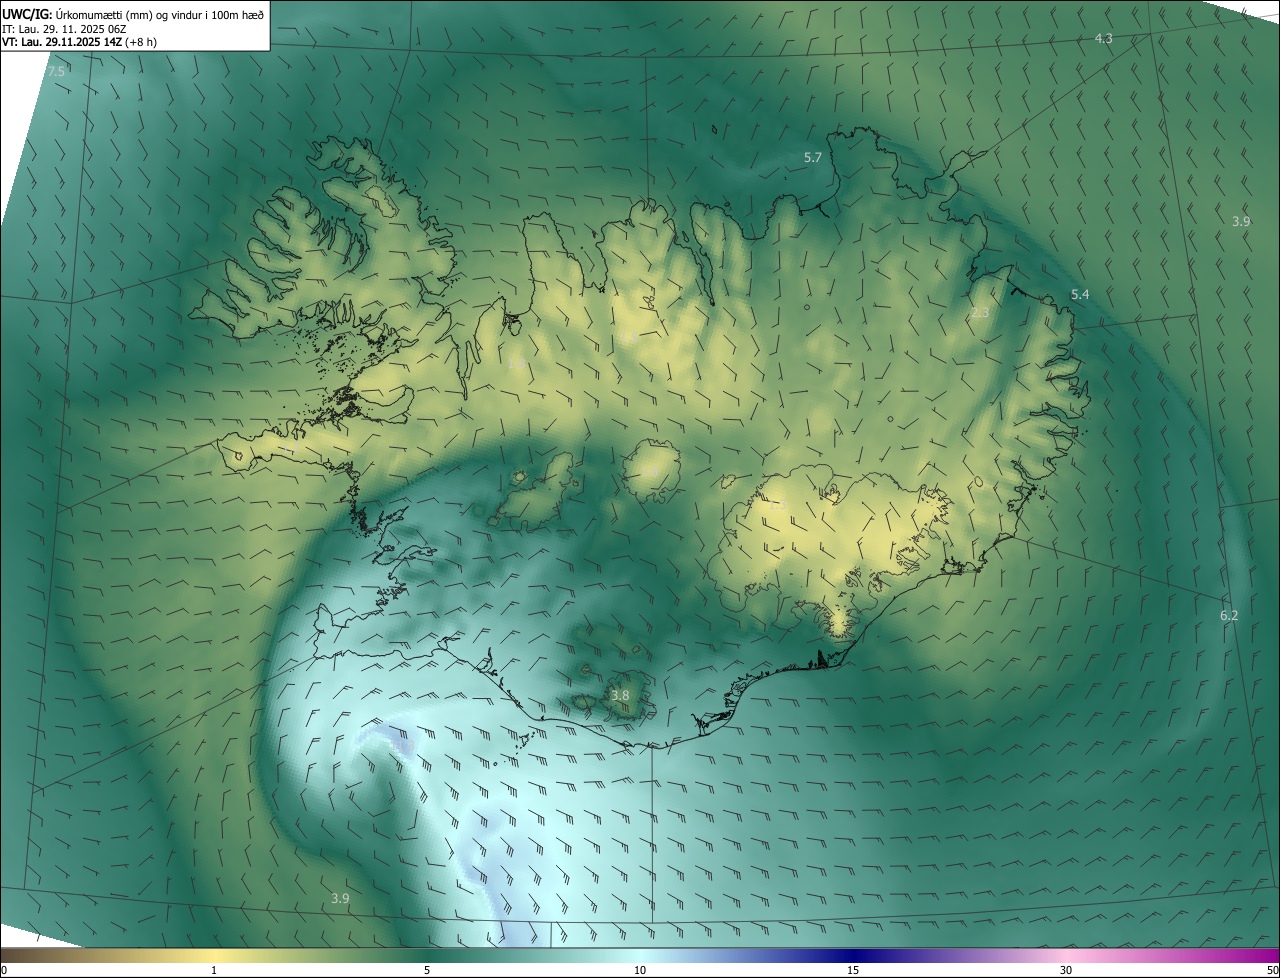Click the '5.7' value label near the north coast
1280x978 pixels.
(813, 158)
